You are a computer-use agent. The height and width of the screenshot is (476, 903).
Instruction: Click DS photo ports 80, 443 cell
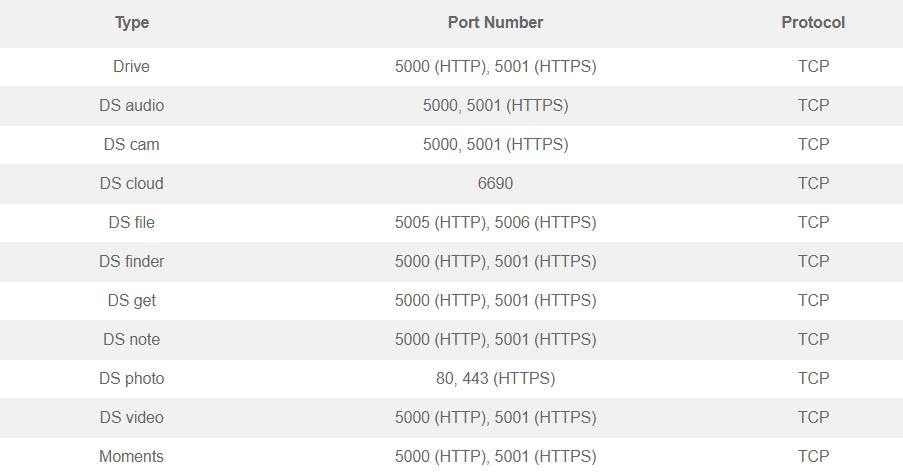[x=495, y=379]
